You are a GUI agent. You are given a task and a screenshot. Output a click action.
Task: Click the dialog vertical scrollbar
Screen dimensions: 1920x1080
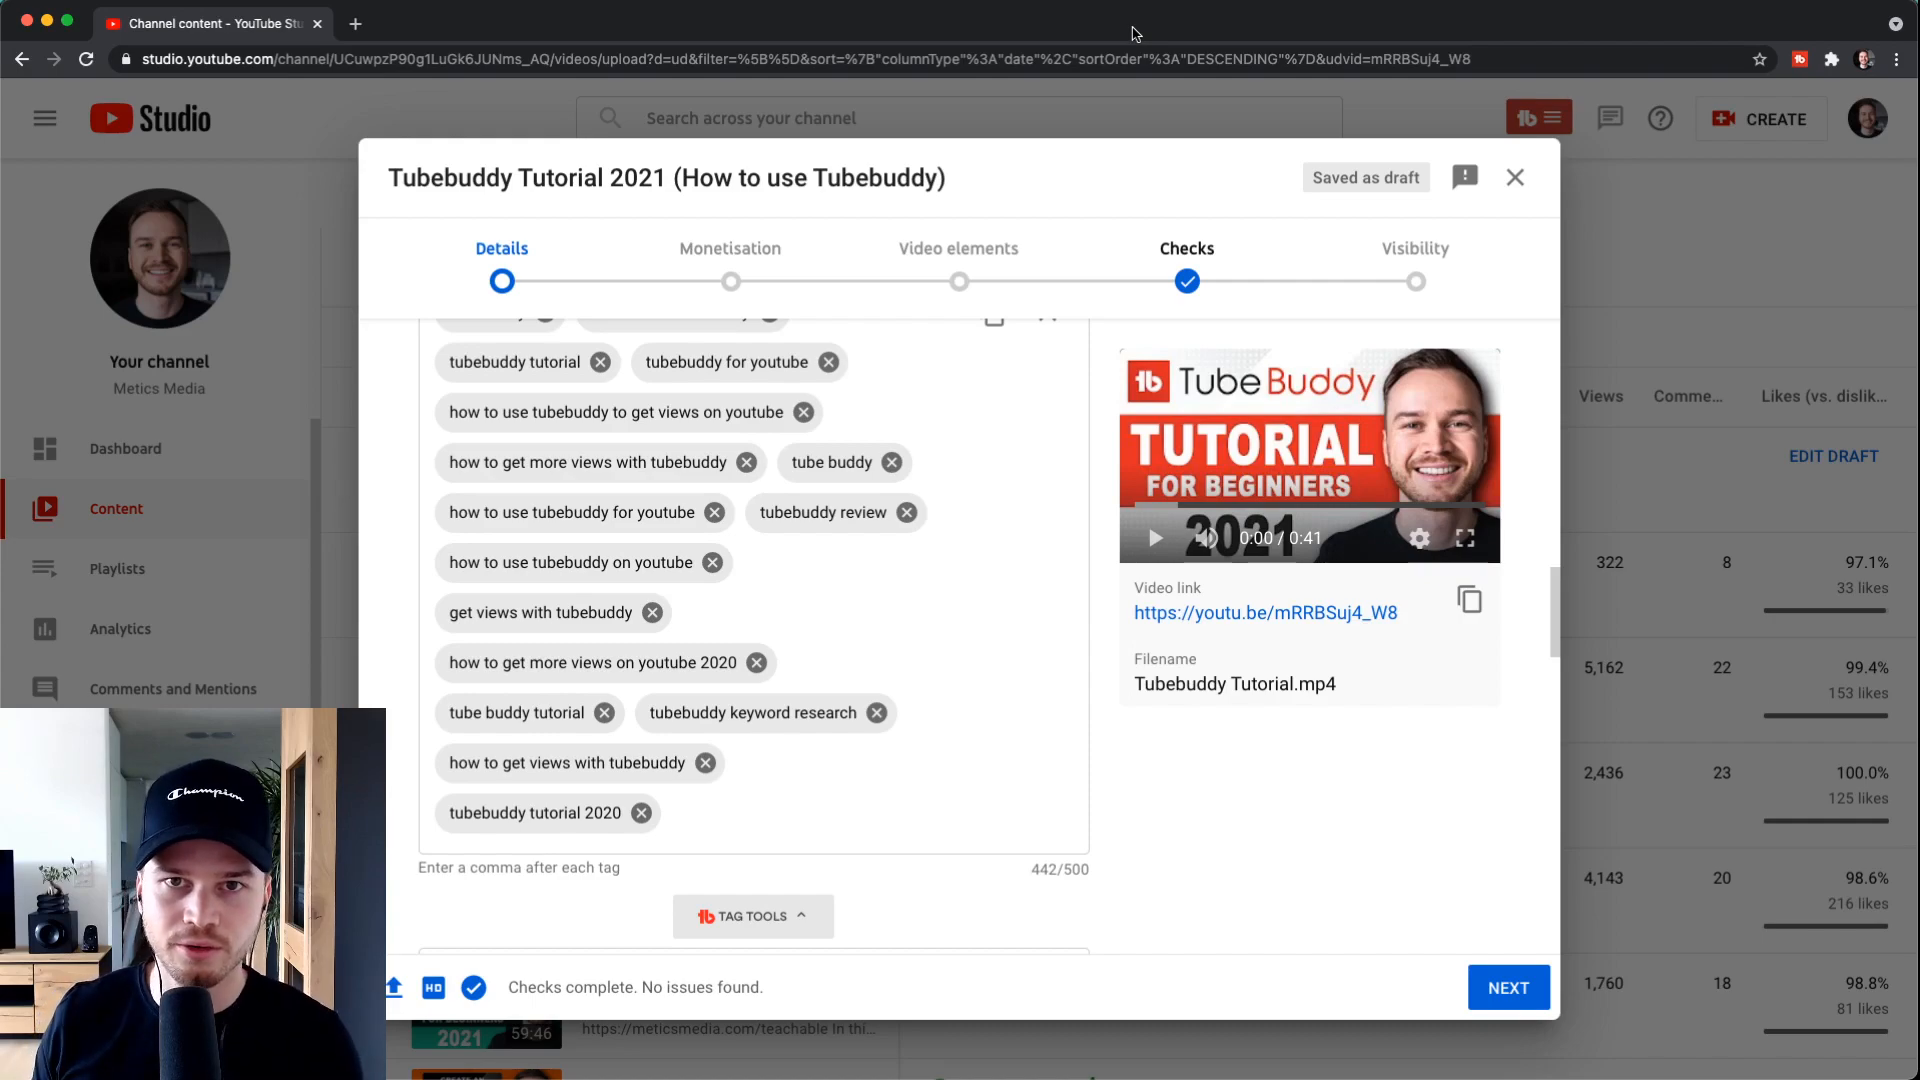[x=1554, y=612]
